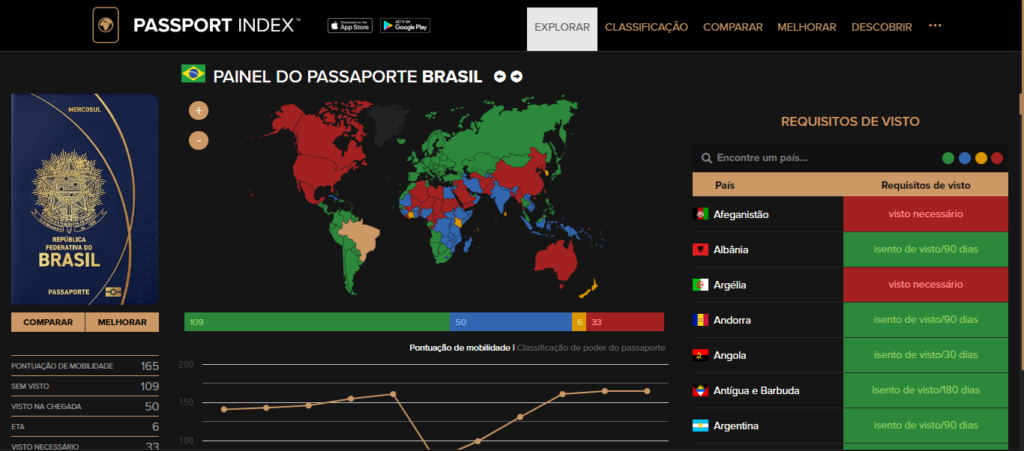Expand the three-dots more menu
The height and width of the screenshot is (451, 1024).
coord(935,26)
